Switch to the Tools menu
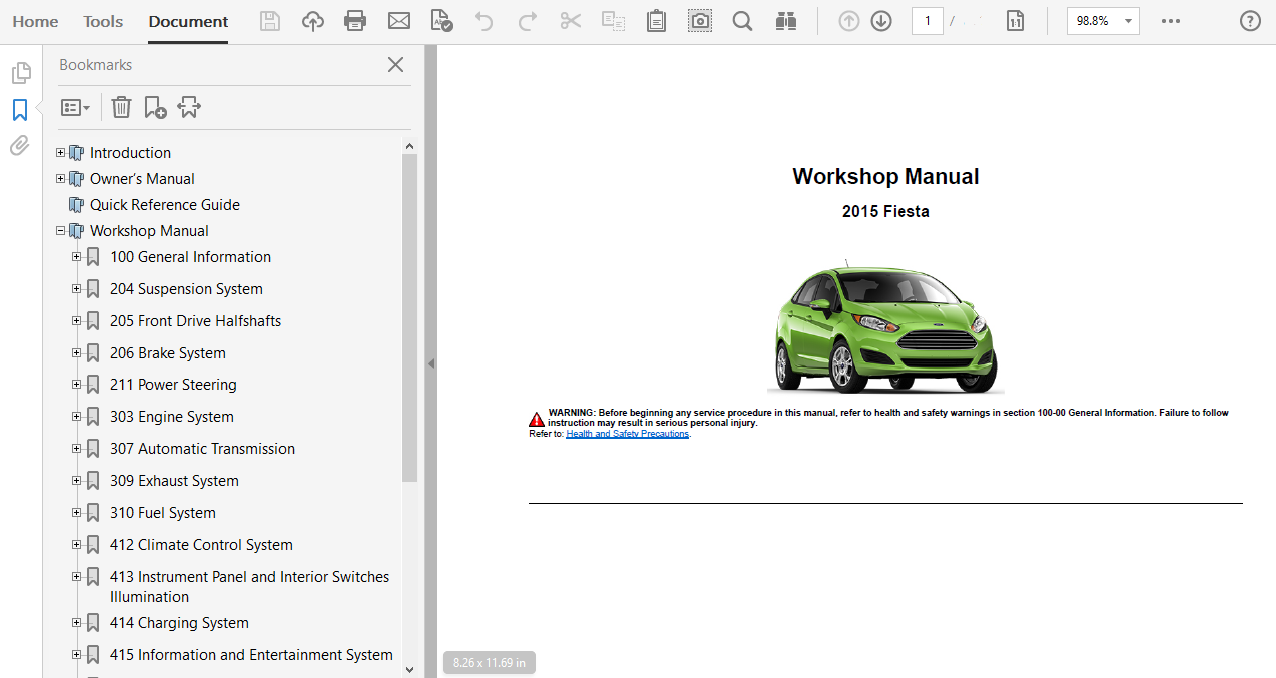This screenshot has width=1276, height=678. [102, 20]
